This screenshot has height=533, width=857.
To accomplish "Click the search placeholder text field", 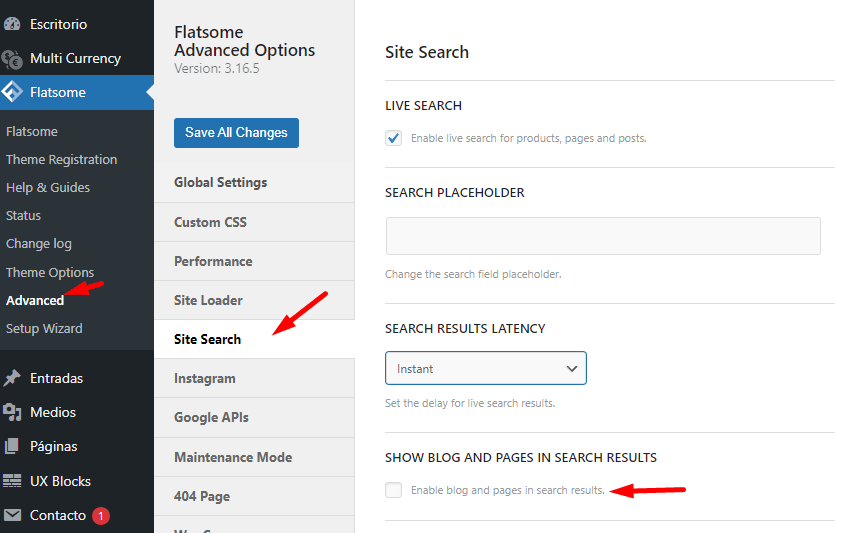I will click(x=603, y=236).
